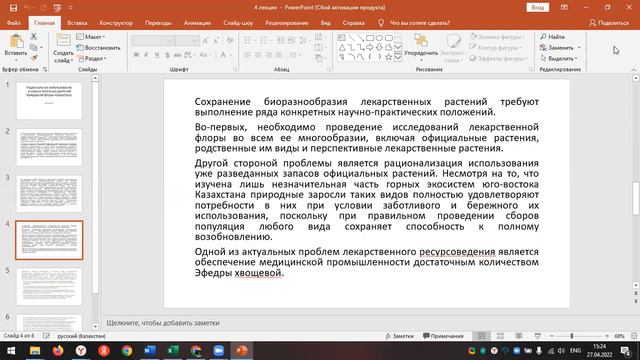640x360 pixels.
Task: Switch to the Анимация tab
Action: pos(197,23)
